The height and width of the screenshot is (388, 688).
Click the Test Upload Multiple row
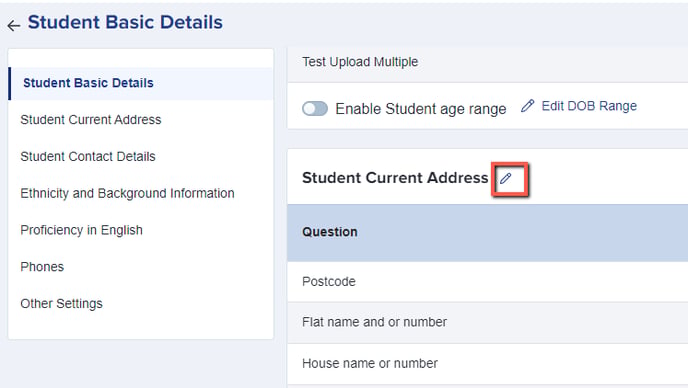coord(487,62)
